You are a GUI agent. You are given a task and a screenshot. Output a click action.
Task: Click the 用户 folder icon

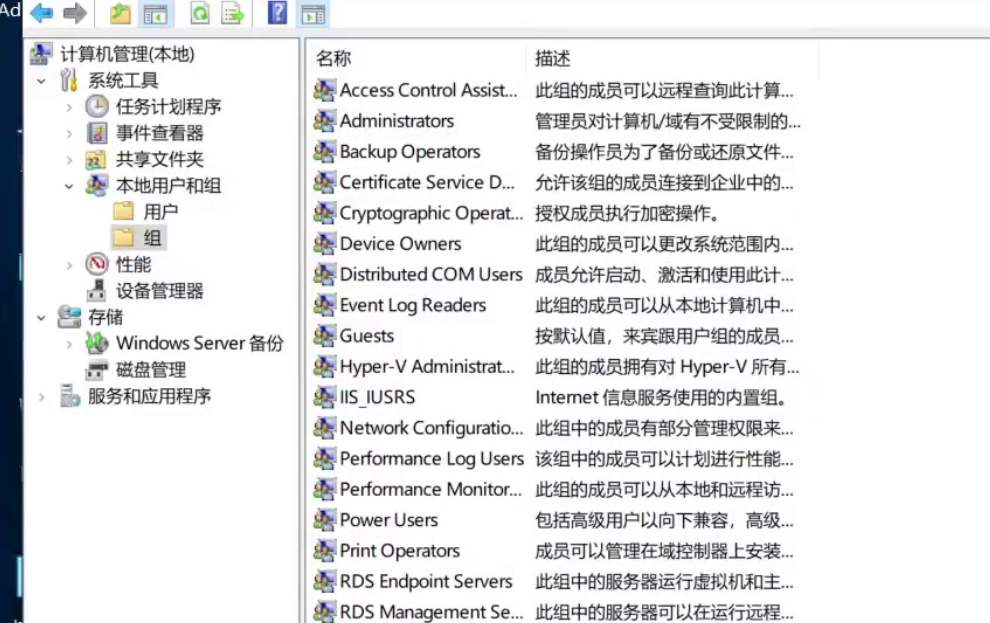pyautogui.click(x=124, y=211)
